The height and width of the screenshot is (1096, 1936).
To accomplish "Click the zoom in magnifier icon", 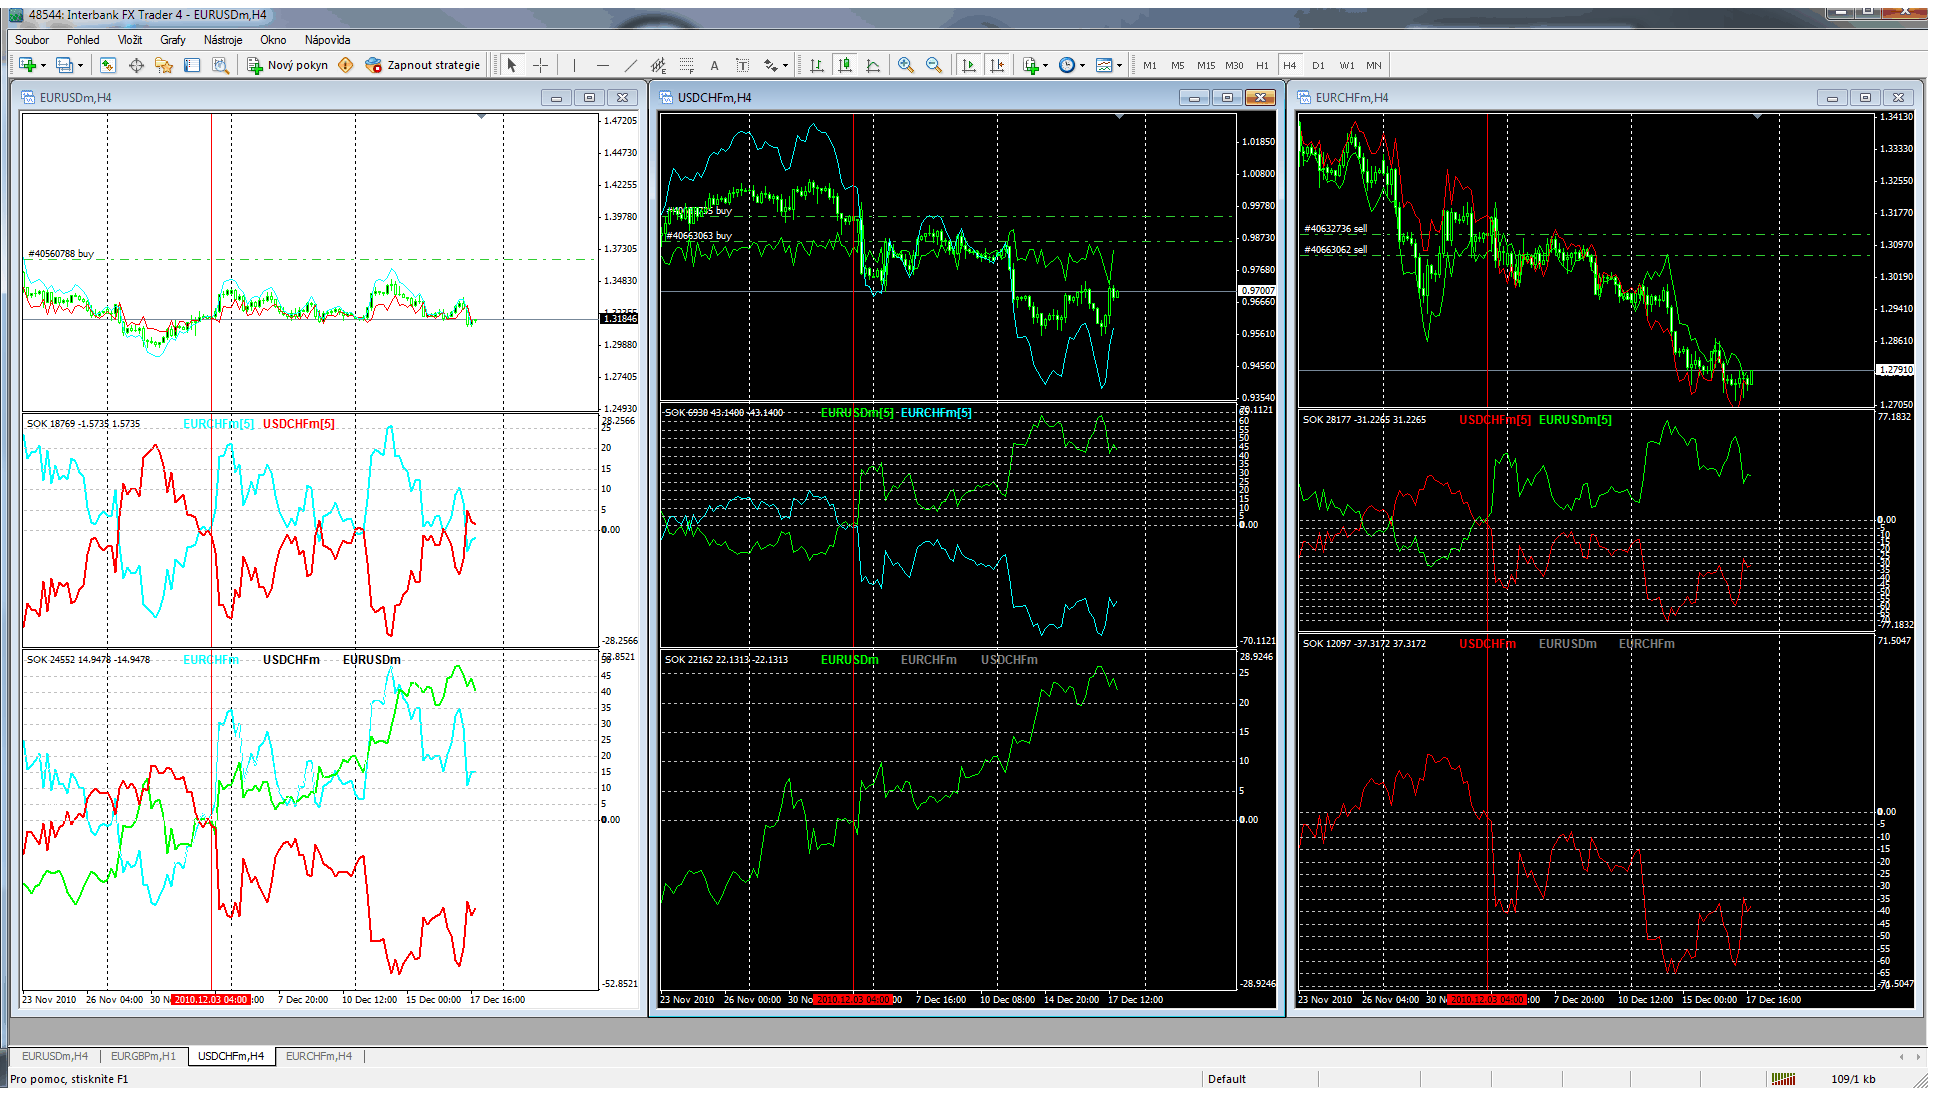I will click(x=906, y=65).
